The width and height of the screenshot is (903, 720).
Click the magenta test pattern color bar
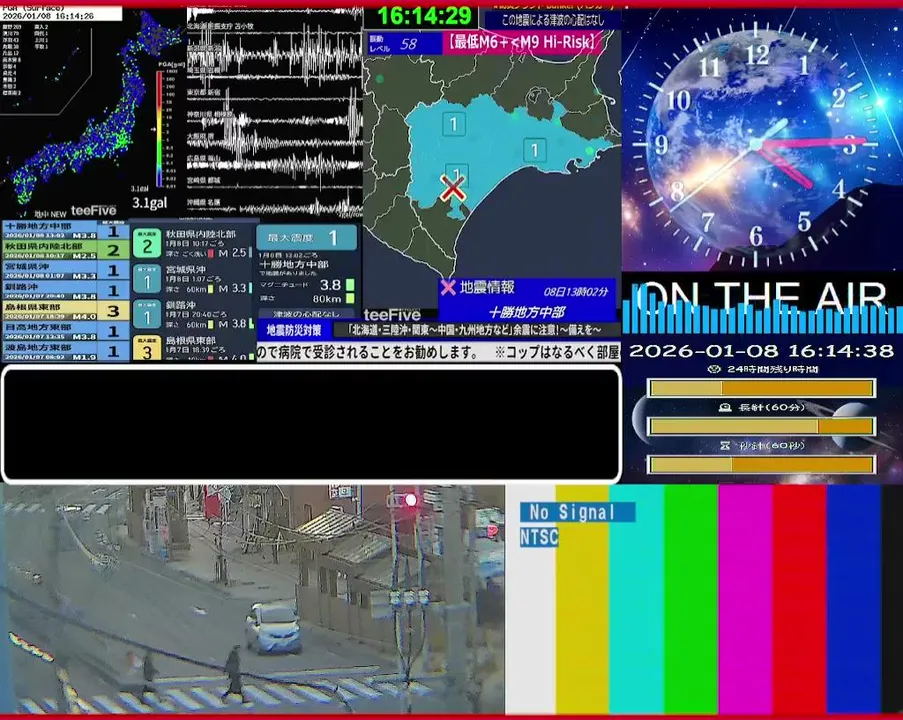click(x=745, y=599)
